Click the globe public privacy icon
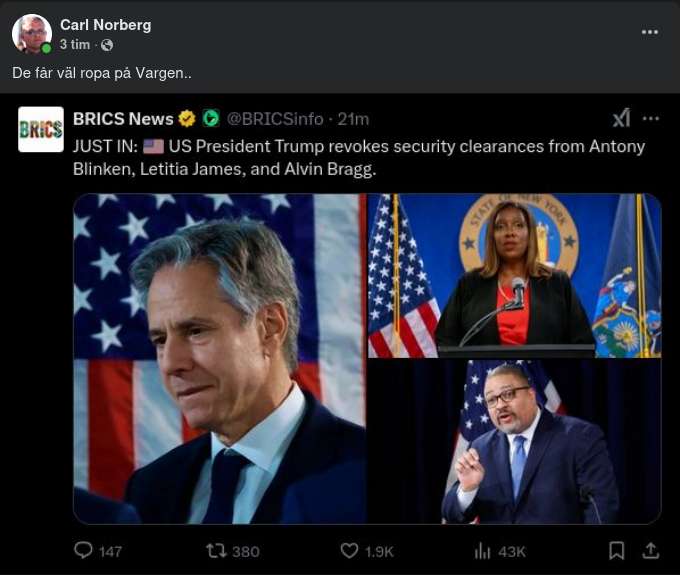Image resolution: width=680 pixels, height=575 pixels. coord(107,45)
